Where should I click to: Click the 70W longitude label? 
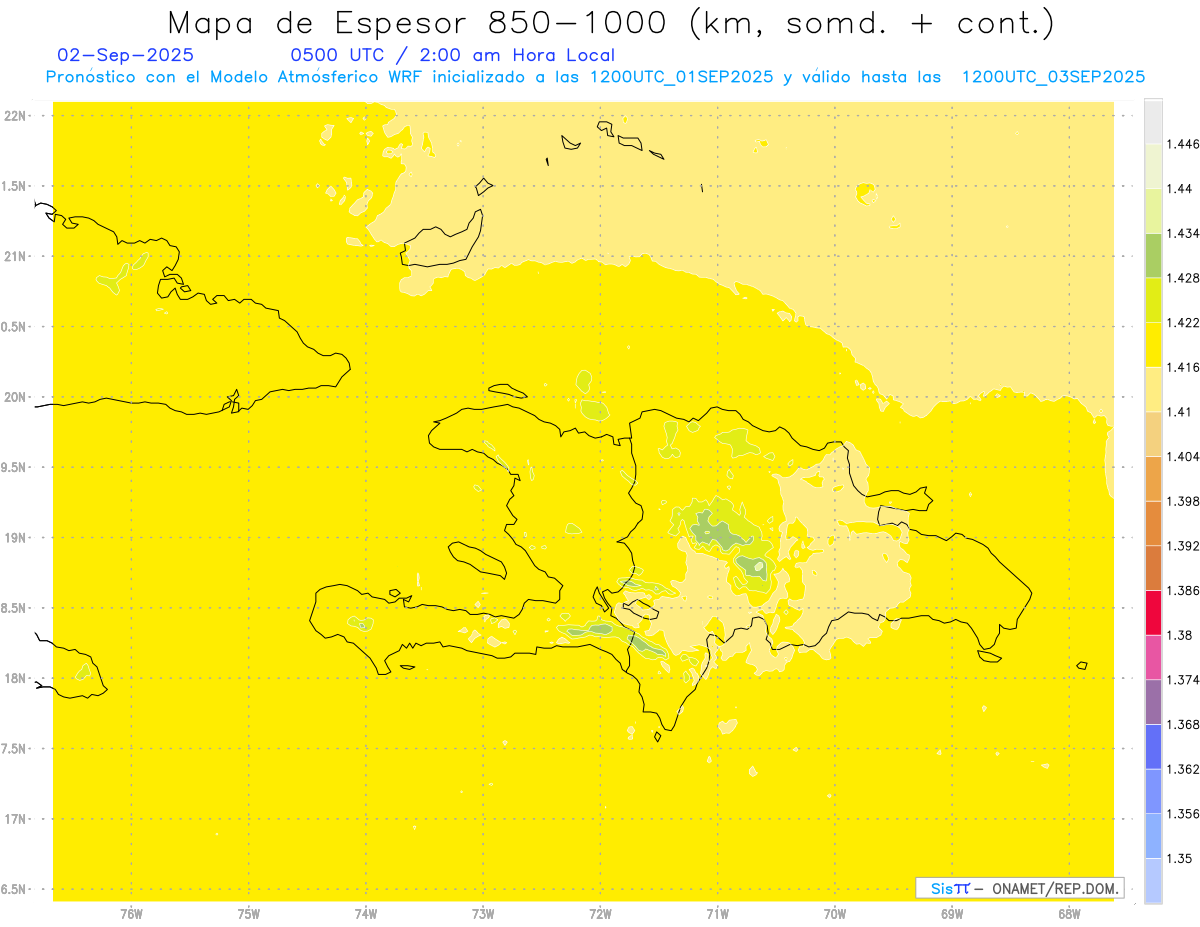(x=835, y=914)
